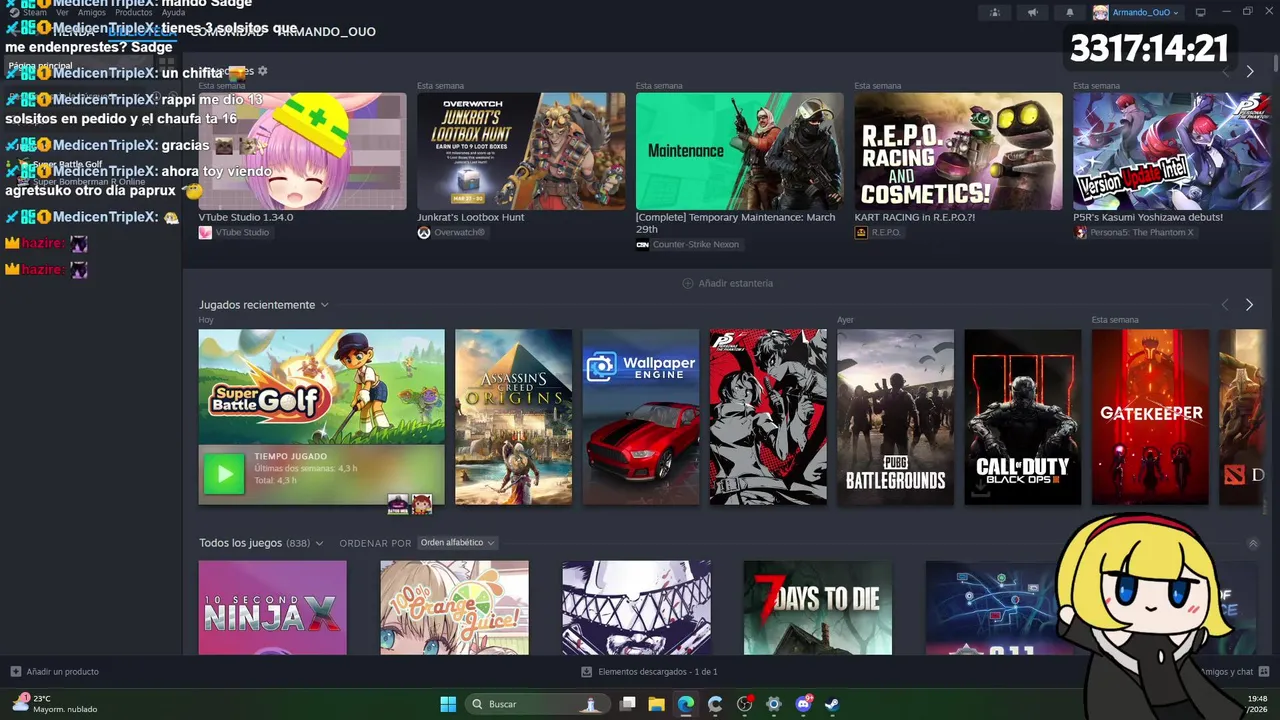Go to next news items arrow
The image size is (1280, 720).
click(1249, 72)
